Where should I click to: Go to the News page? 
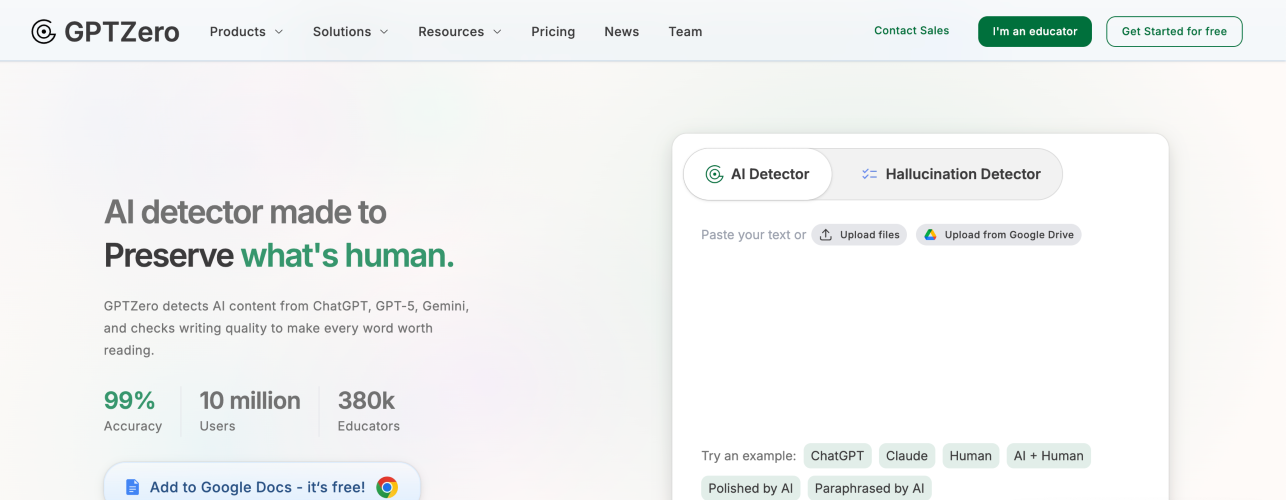click(x=621, y=32)
